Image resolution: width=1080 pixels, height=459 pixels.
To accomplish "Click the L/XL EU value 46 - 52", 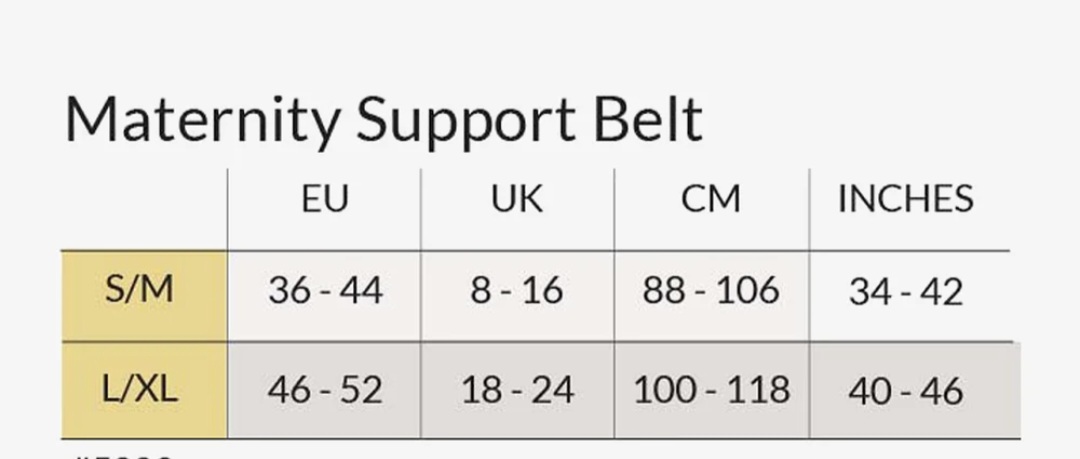I will [x=325, y=390].
